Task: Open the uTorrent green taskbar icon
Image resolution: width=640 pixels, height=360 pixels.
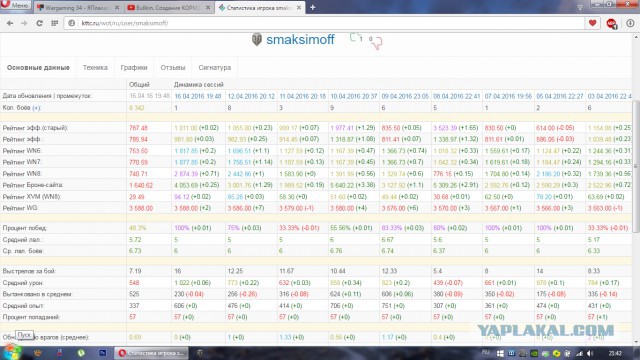Action: point(81,353)
